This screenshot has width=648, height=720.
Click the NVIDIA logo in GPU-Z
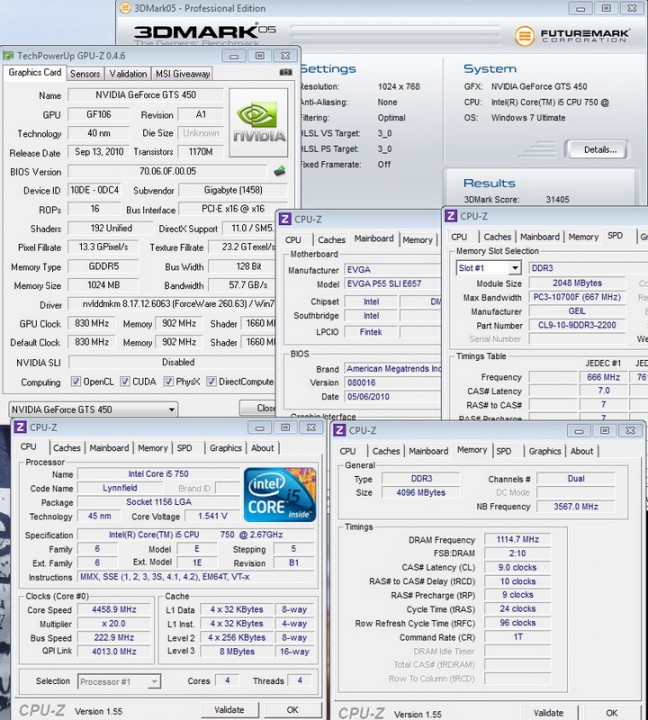259,123
